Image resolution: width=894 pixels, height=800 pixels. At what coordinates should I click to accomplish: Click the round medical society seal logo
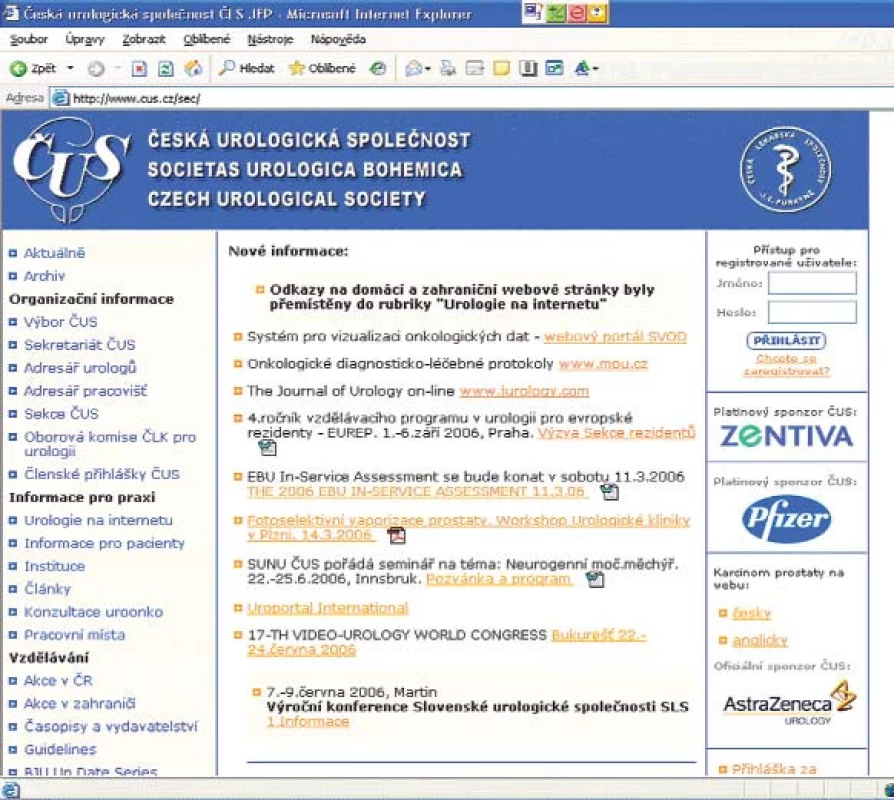[x=785, y=169]
